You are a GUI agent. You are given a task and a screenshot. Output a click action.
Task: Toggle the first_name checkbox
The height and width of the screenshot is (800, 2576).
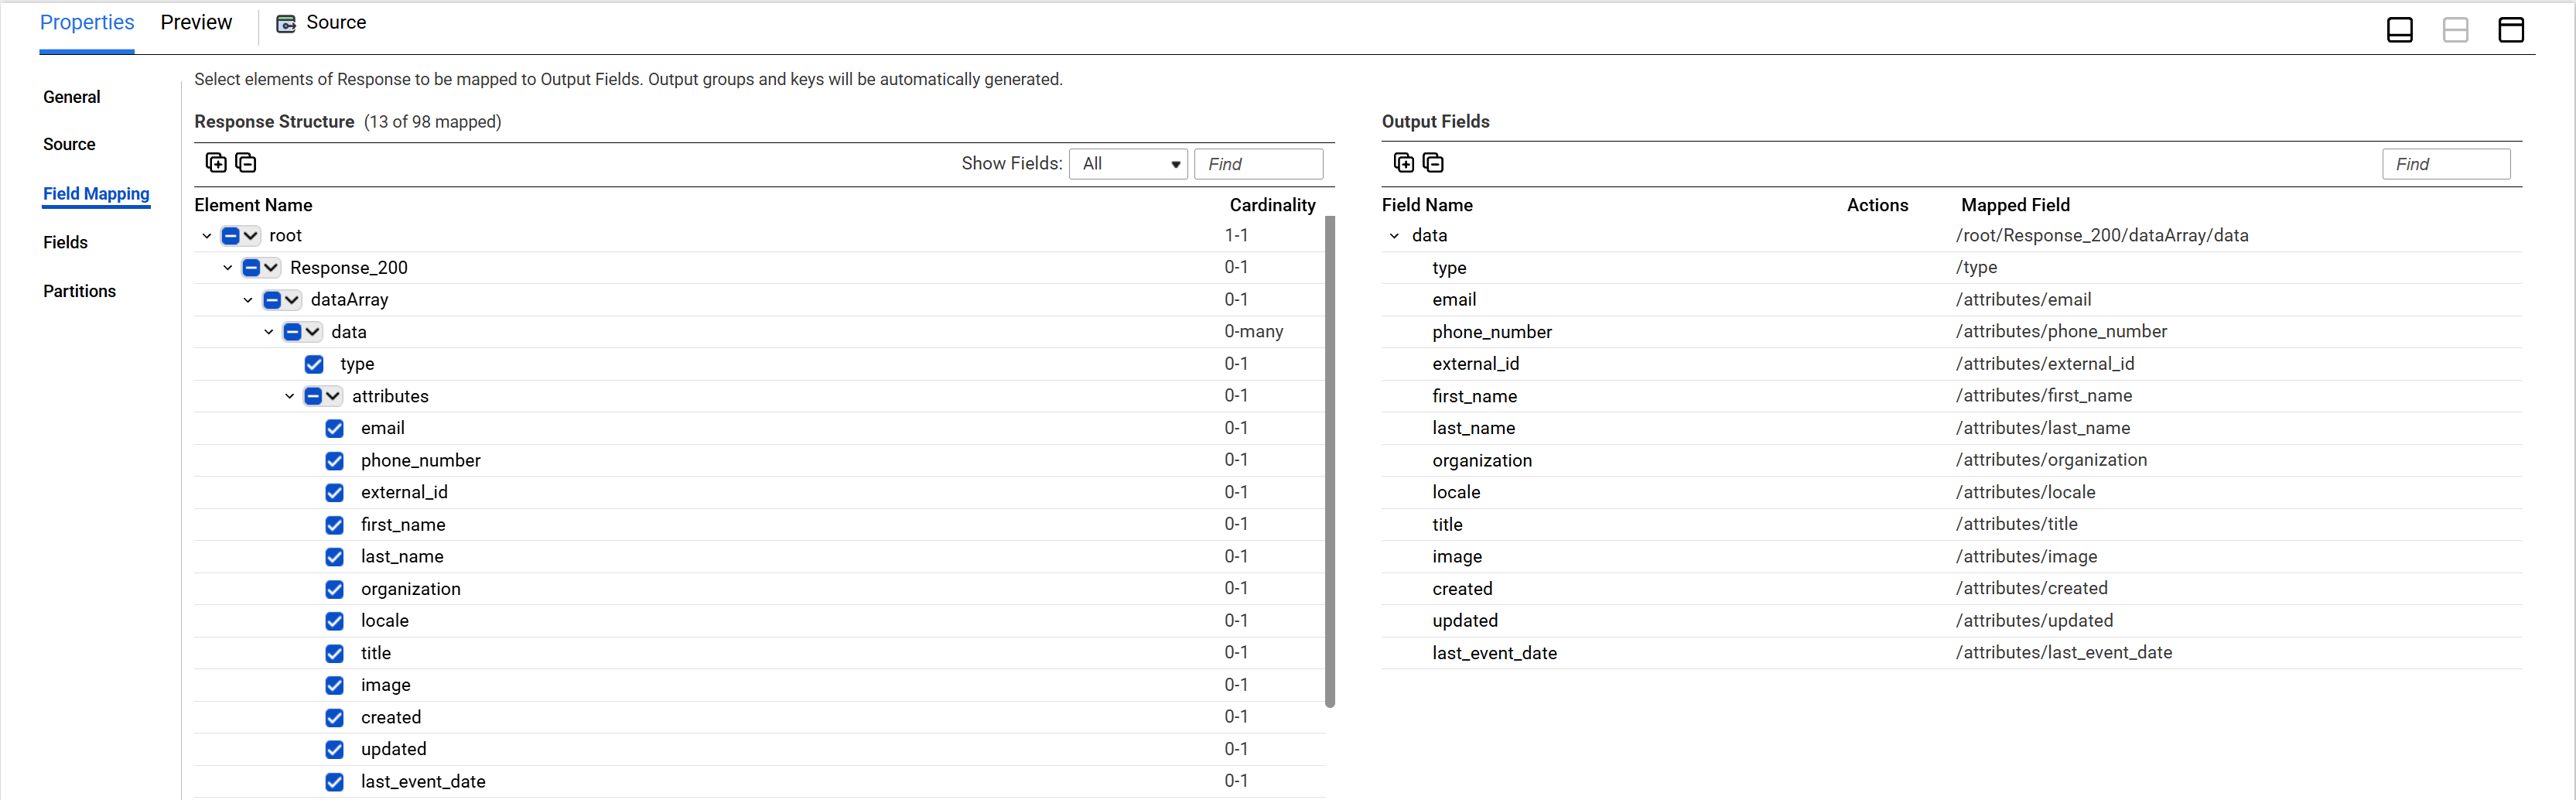[335, 525]
